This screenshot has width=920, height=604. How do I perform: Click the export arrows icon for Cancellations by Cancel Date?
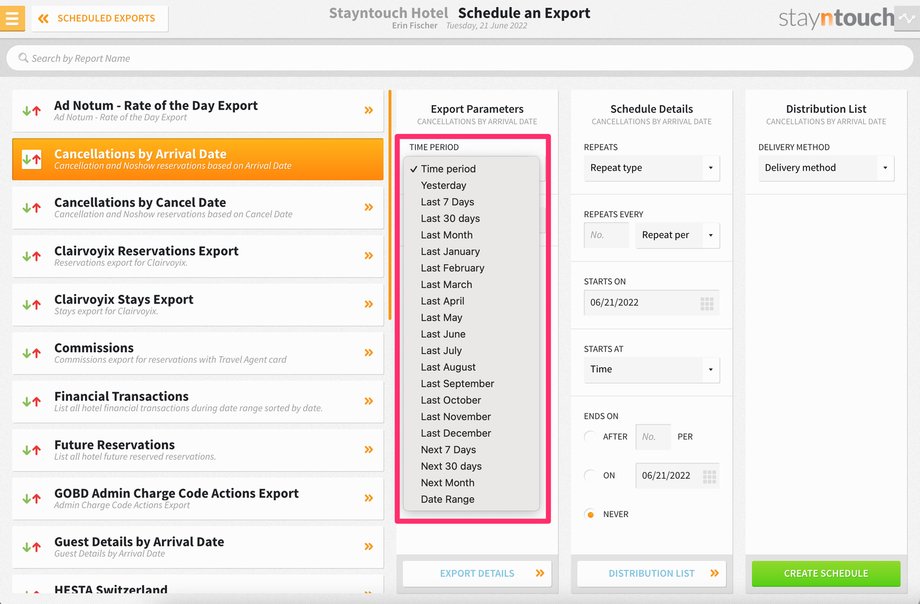pyautogui.click(x=32, y=207)
